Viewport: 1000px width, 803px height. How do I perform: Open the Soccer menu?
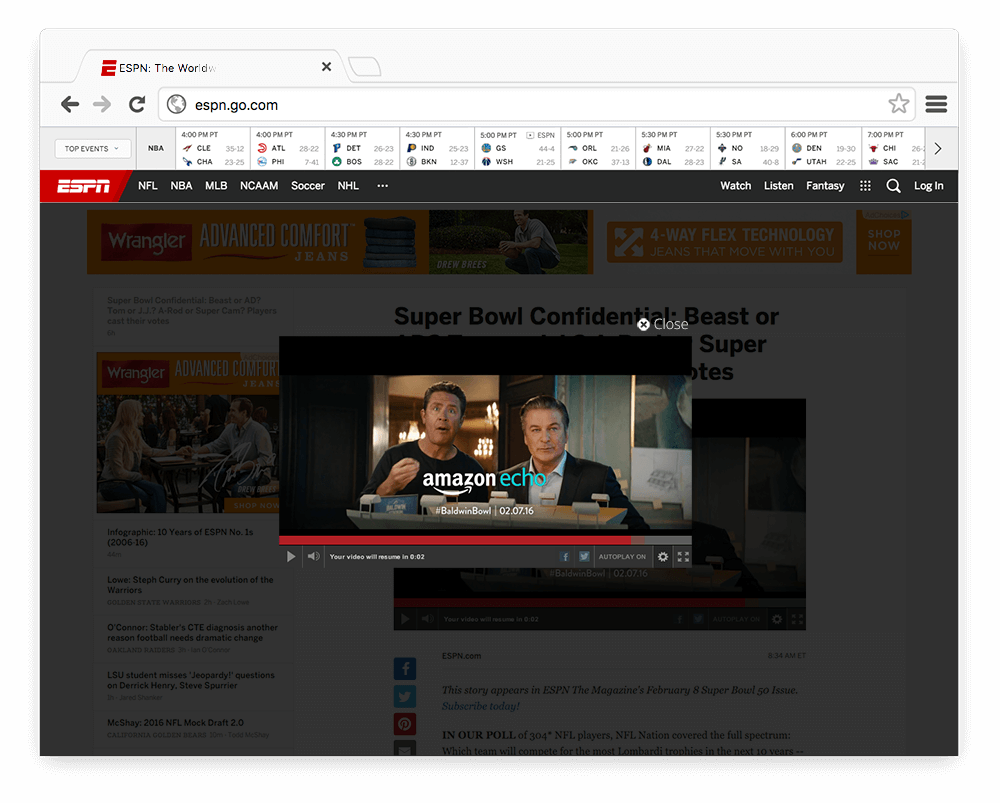(307, 186)
